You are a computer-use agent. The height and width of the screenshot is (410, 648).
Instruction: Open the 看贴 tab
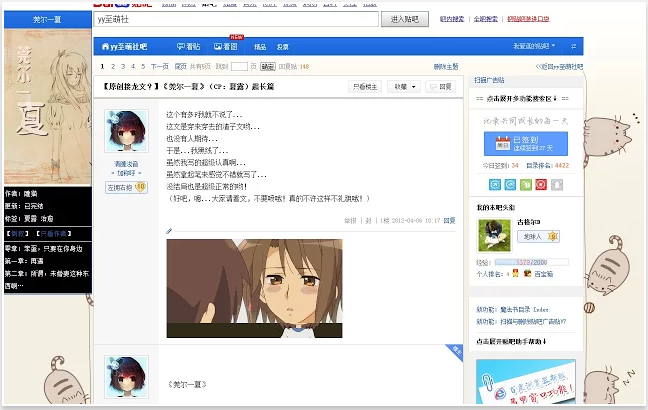[188, 47]
